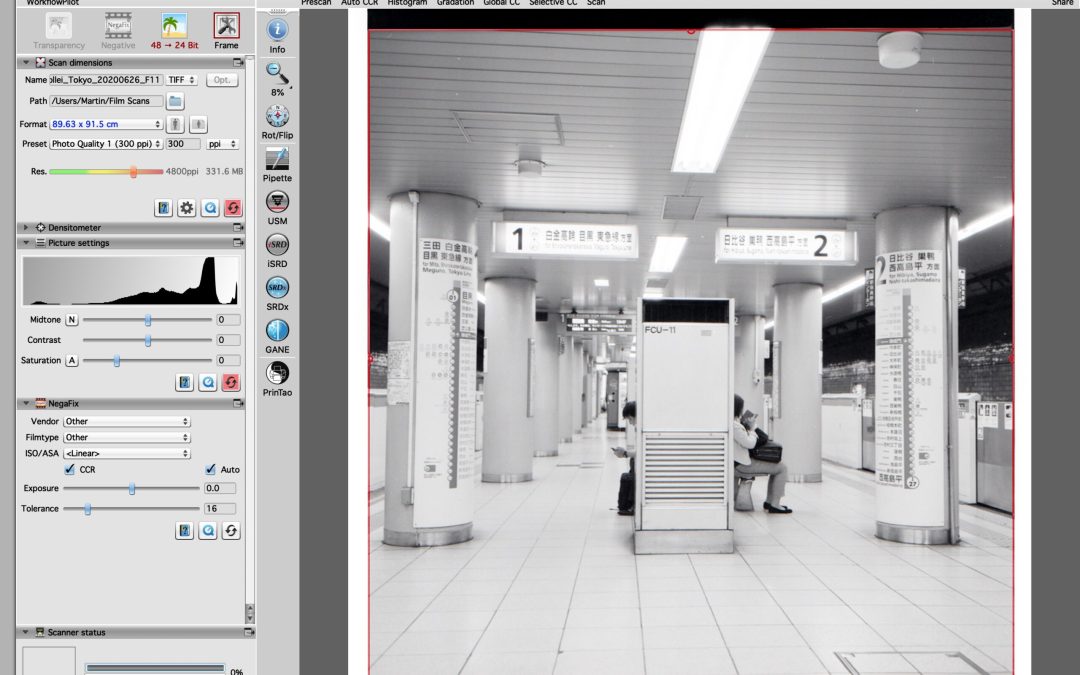The image size is (1080, 675).
Task: Adjust the Exposure slider handle
Action: (132, 489)
